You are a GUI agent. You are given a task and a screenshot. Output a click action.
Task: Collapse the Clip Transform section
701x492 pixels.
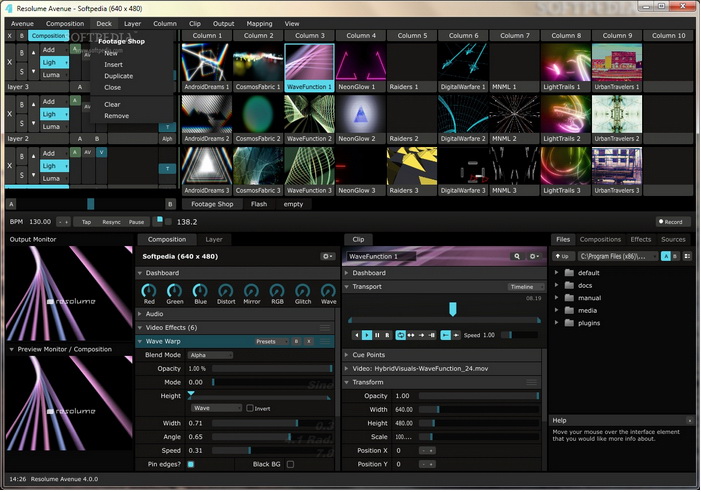coord(346,383)
